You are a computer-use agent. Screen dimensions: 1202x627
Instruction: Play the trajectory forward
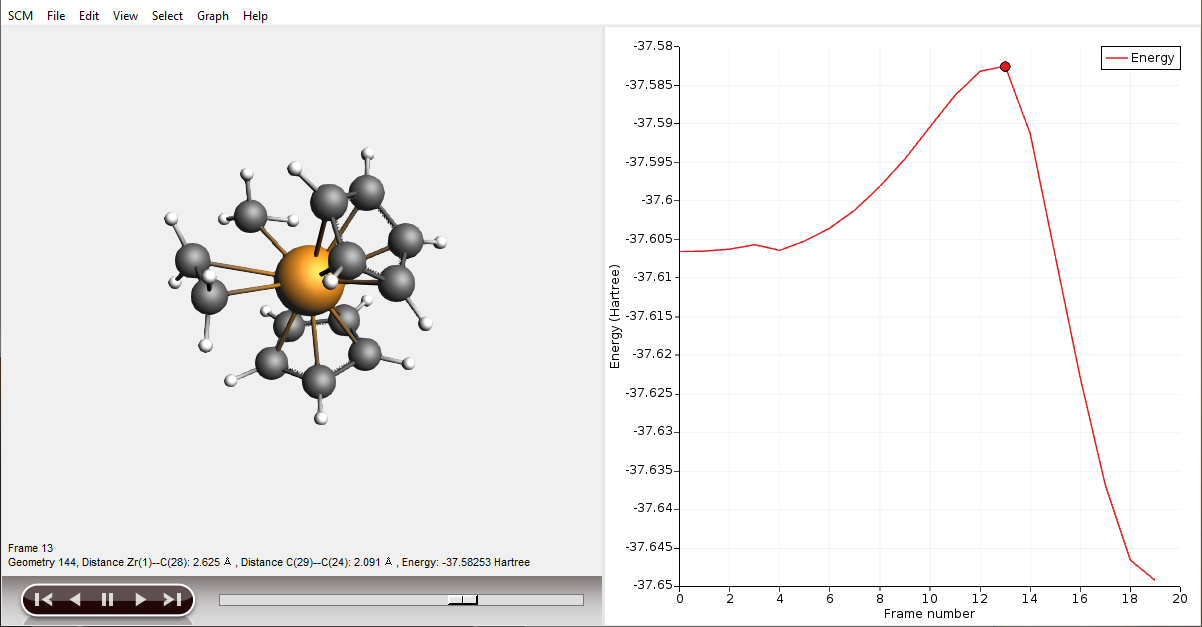[139, 598]
